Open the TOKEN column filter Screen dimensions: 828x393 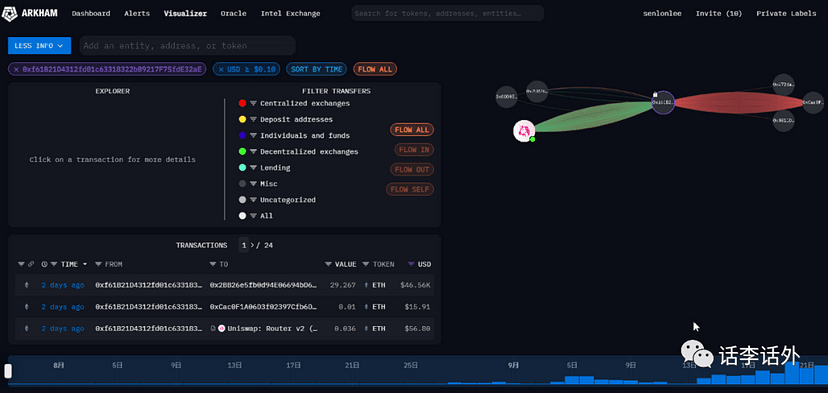pos(366,264)
